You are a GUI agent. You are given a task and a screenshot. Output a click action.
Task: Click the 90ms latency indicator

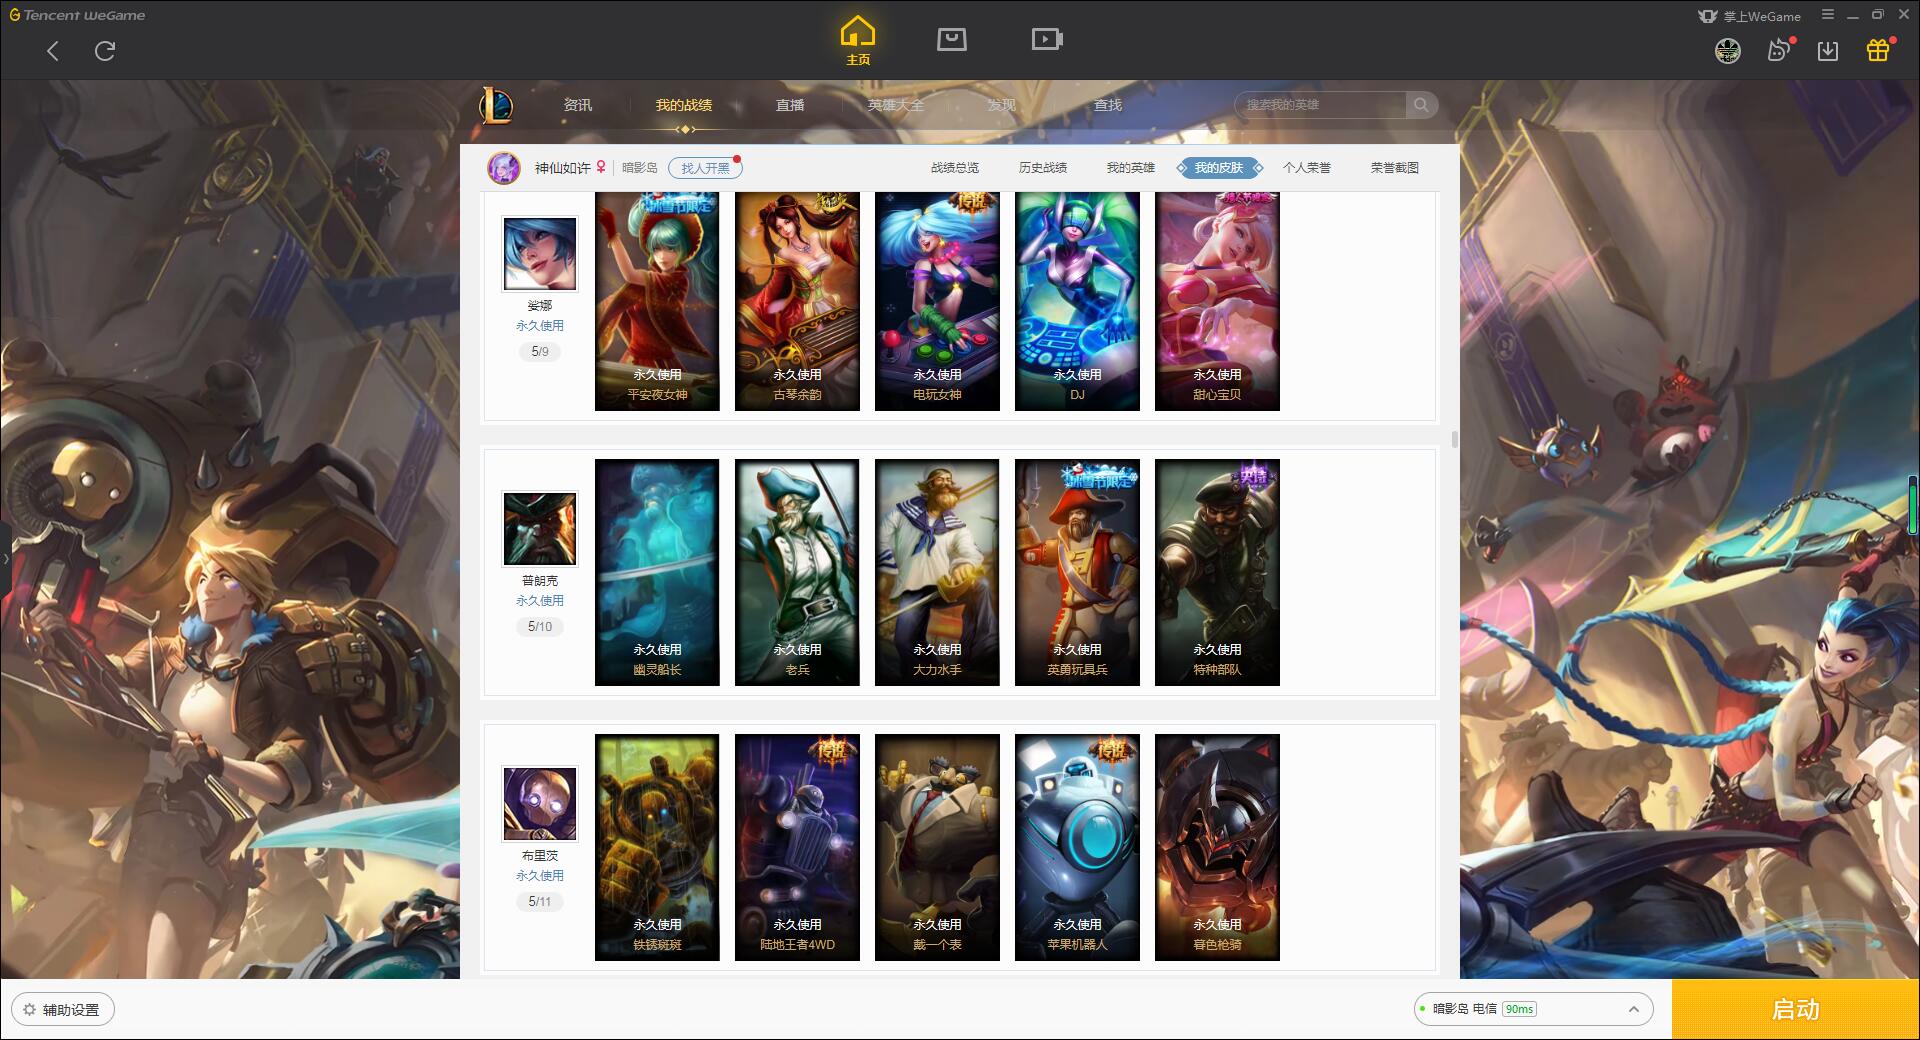(1519, 1009)
